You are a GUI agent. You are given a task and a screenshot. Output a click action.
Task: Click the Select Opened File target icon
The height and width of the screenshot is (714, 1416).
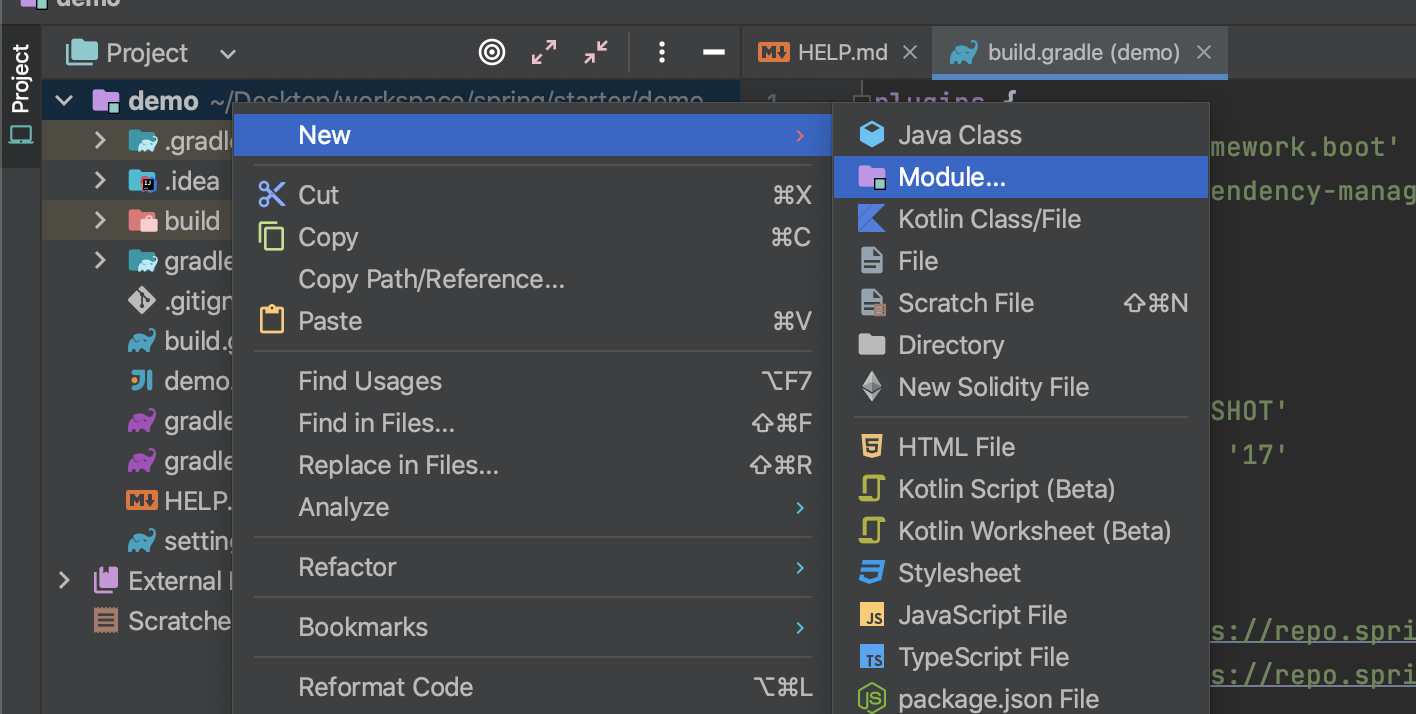492,52
